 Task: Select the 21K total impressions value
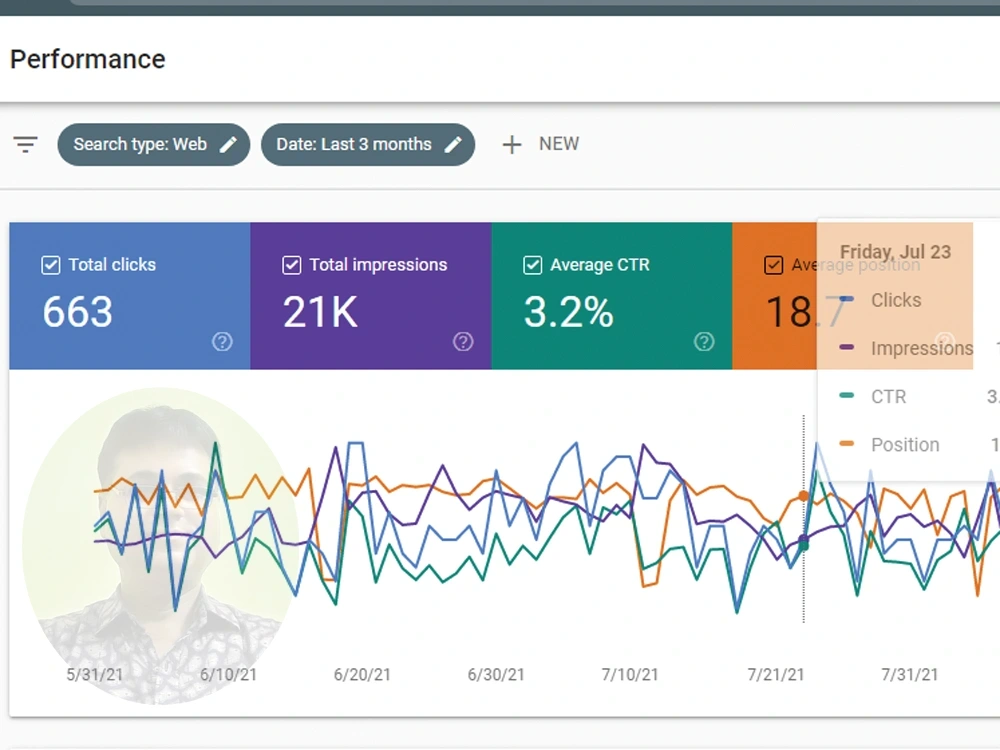[x=320, y=312]
